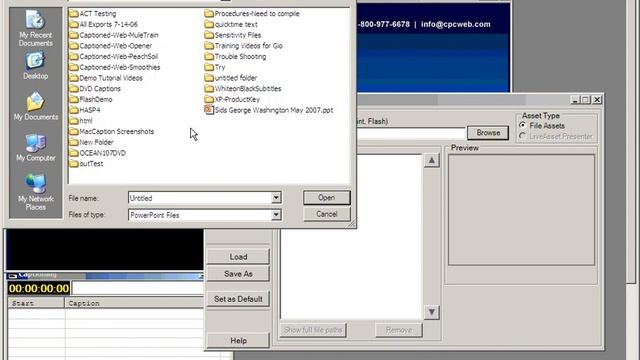Select Captioned-Web-MuleTrain folder
The width and height of the screenshot is (640, 360).
pyautogui.click(x=114, y=35)
